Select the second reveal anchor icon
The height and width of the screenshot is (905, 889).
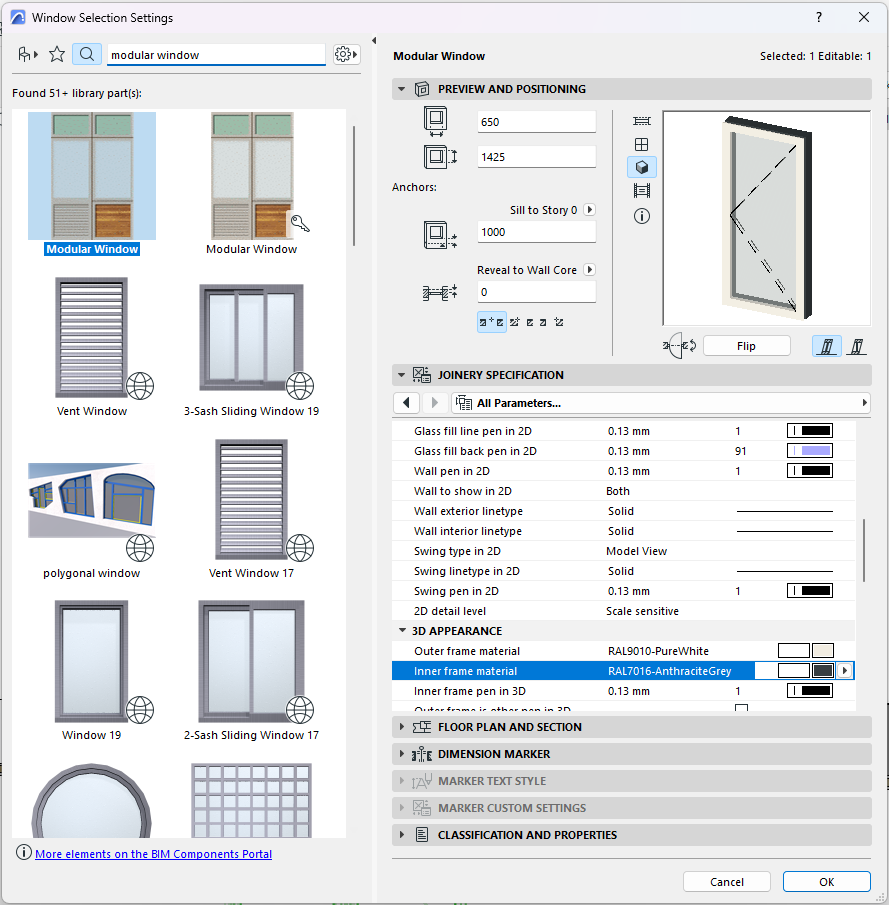[x=514, y=322]
